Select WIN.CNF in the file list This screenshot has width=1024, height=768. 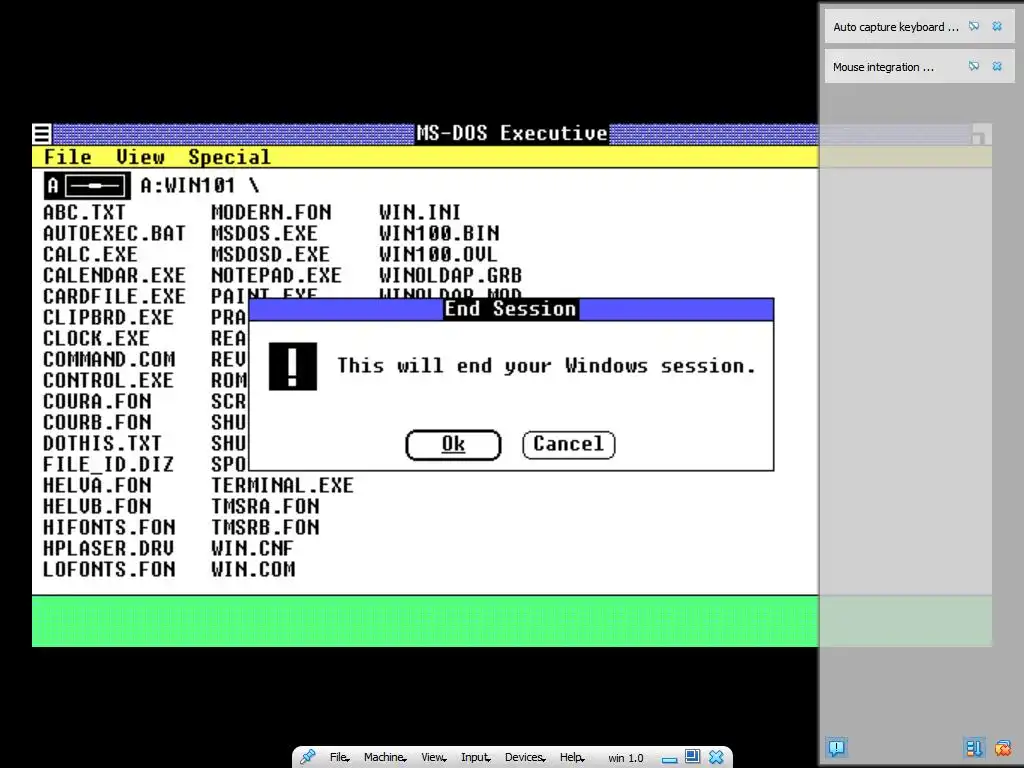pyautogui.click(x=252, y=549)
